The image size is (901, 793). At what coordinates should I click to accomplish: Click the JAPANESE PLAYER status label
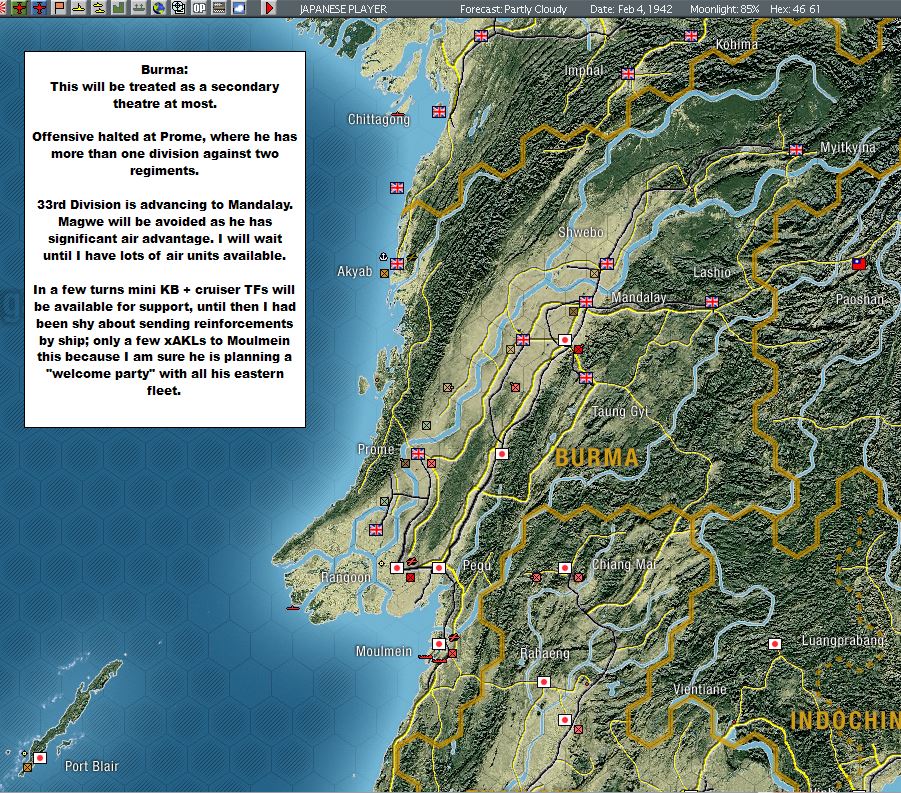coord(343,9)
